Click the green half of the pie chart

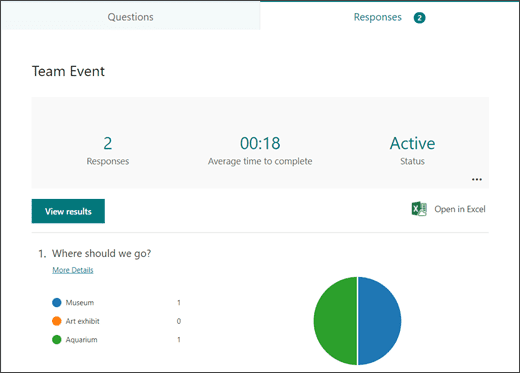(335, 321)
